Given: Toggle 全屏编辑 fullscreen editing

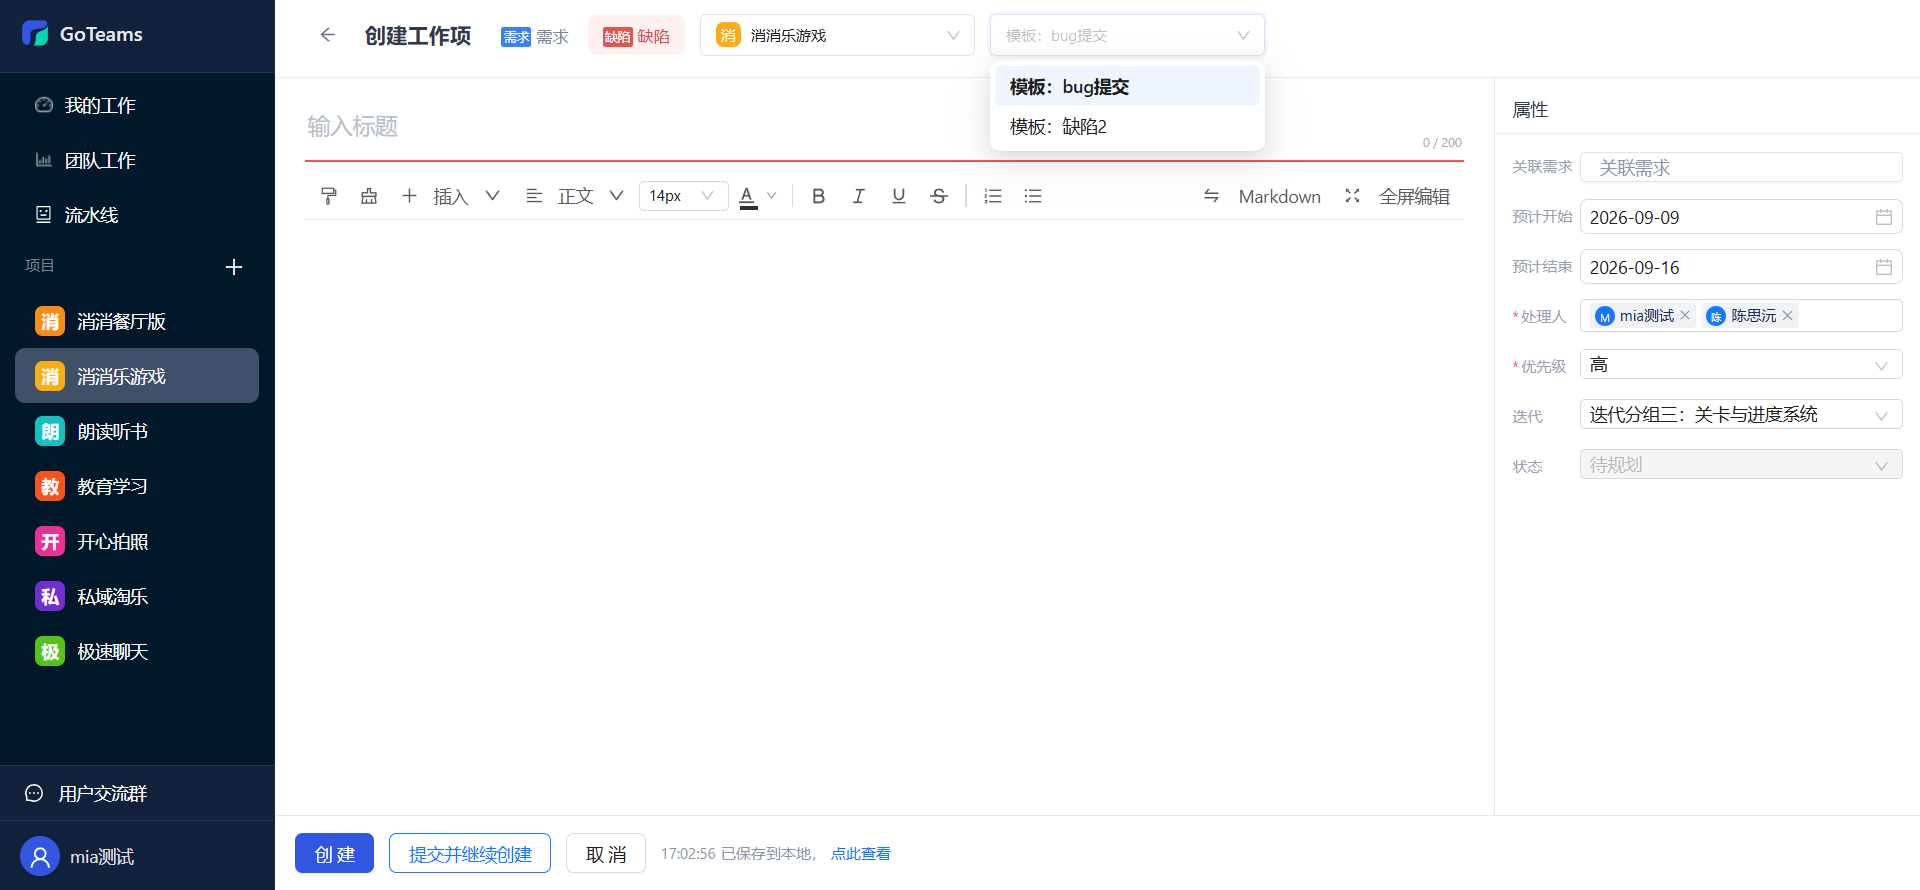Looking at the screenshot, I should tap(1397, 196).
